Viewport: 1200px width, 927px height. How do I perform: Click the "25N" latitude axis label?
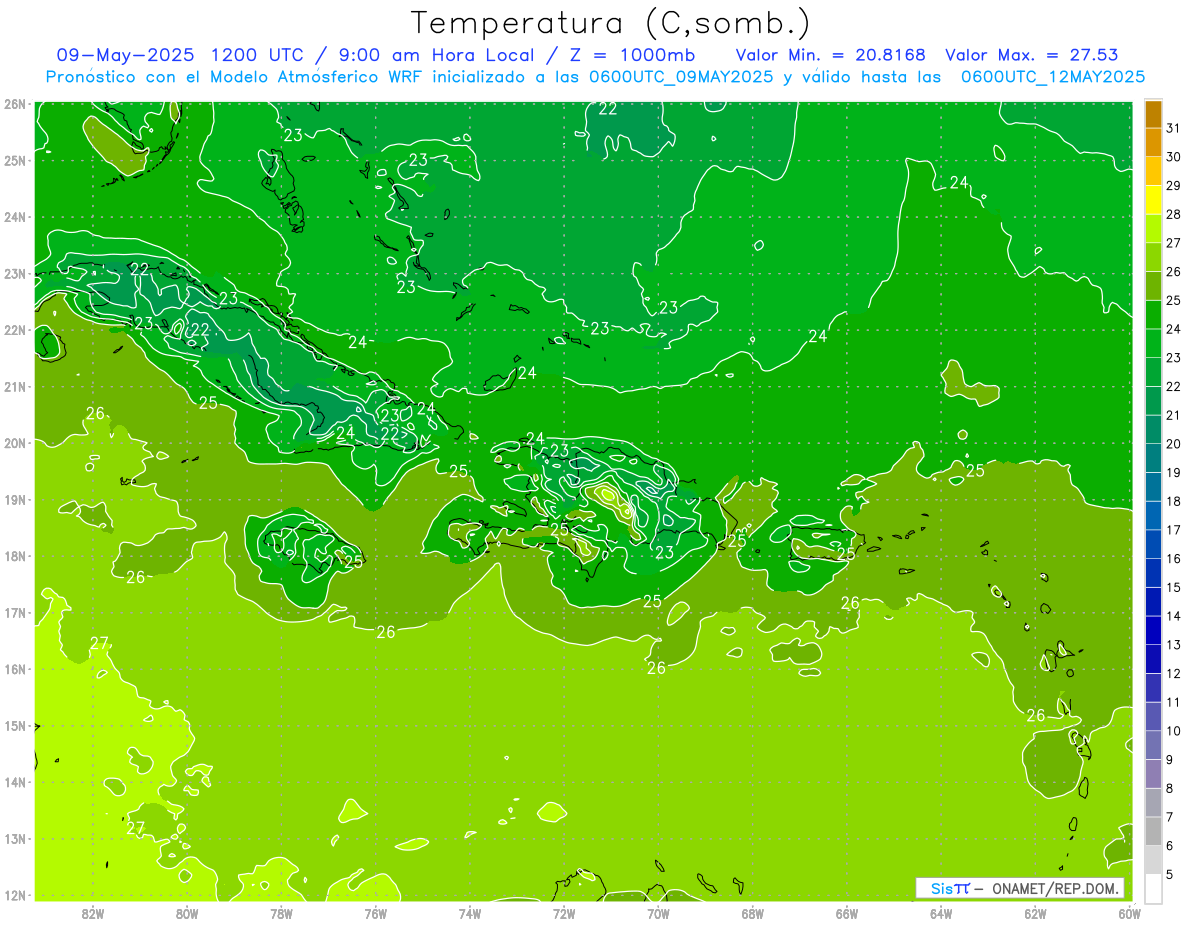(15, 160)
